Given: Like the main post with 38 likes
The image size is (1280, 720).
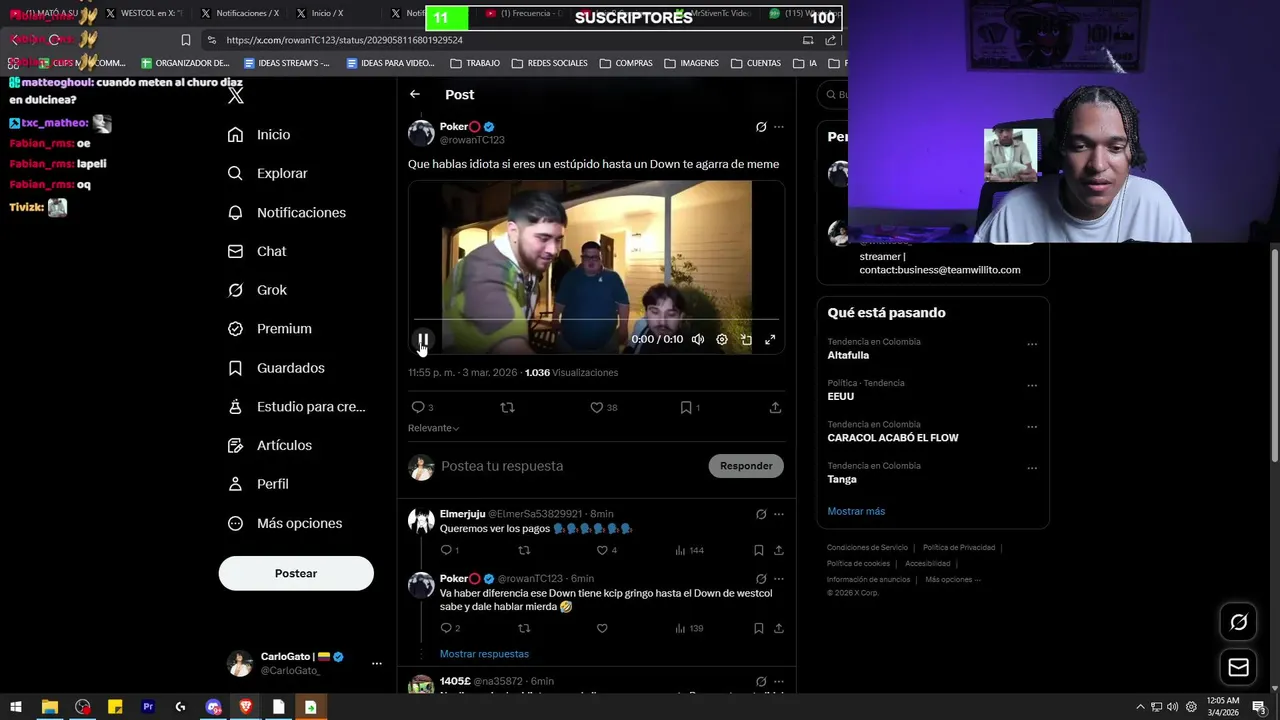Looking at the screenshot, I should point(596,407).
